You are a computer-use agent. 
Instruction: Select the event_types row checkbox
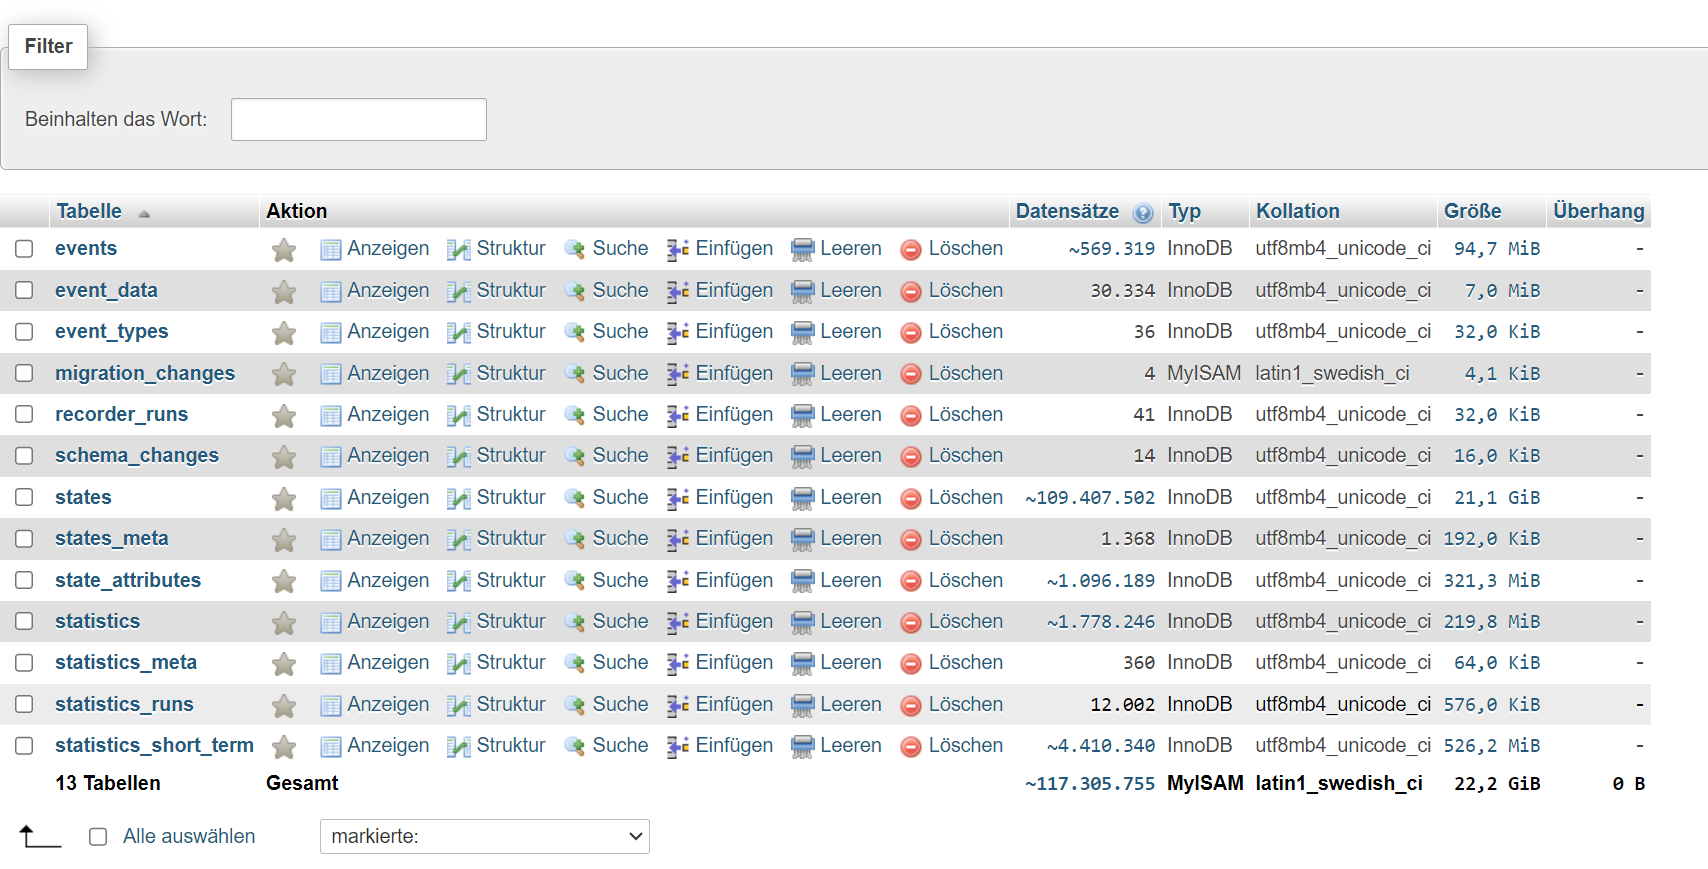click(25, 332)
